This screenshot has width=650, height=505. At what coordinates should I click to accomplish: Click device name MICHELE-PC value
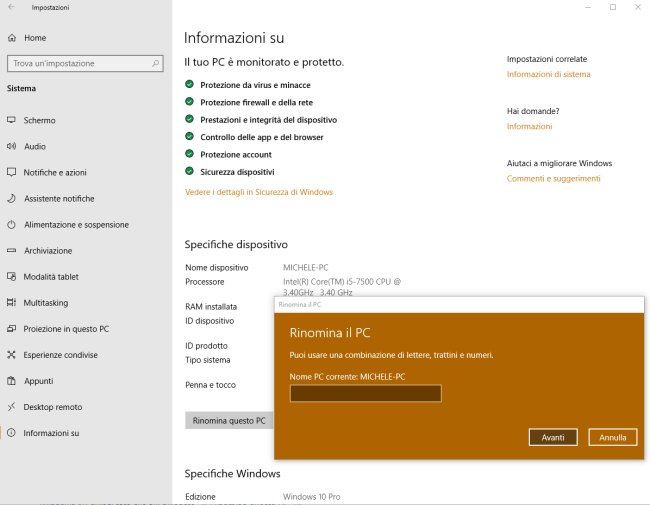tap(306, 267)
